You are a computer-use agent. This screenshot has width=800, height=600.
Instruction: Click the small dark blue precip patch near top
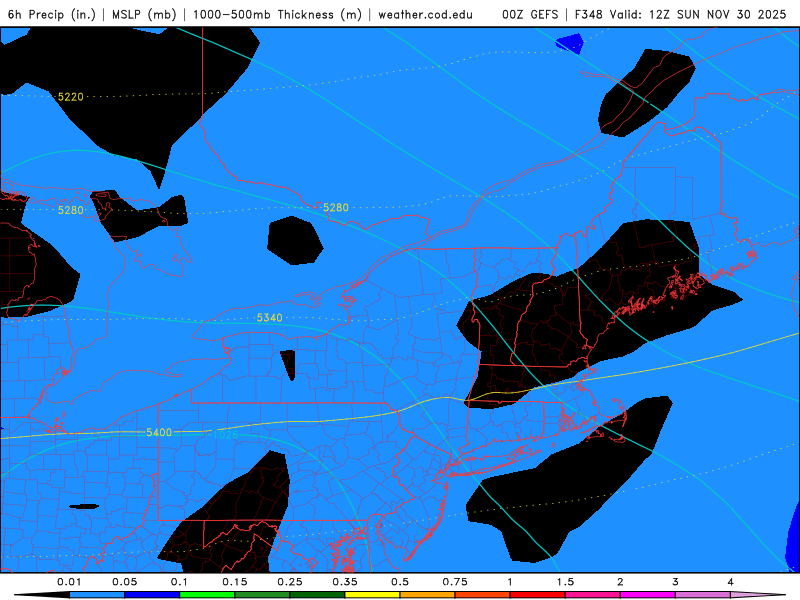[570, 43]
